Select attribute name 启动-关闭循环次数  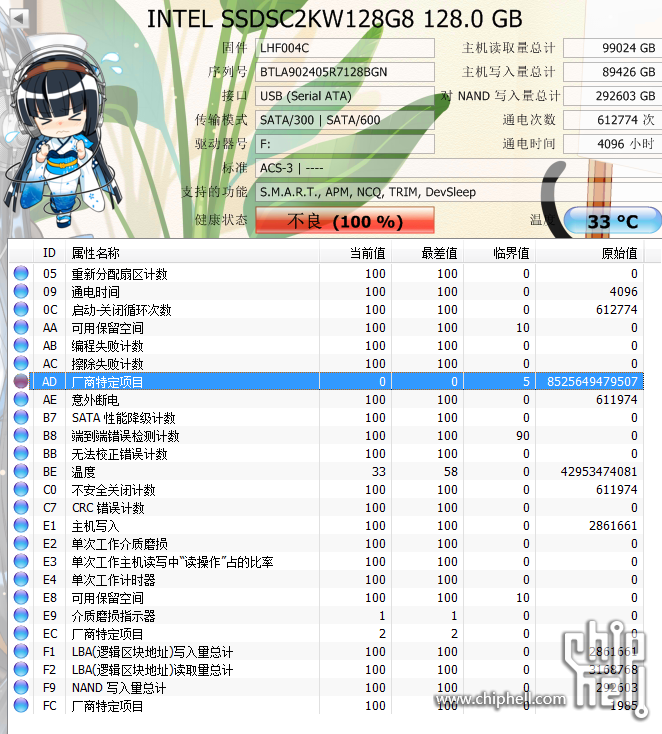tap(121, 310)
